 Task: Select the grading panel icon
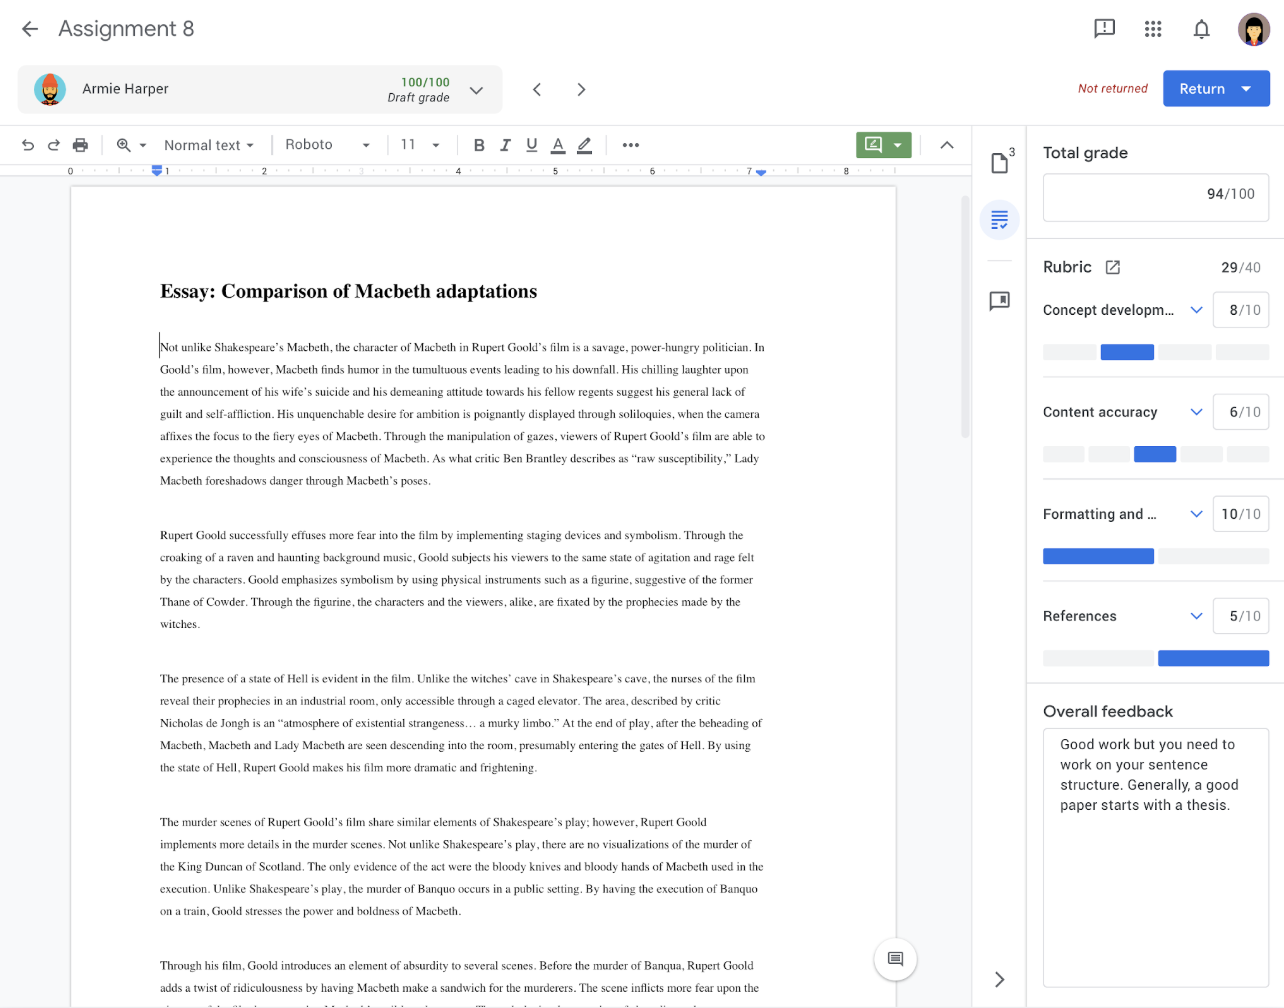coord(1000,220)
